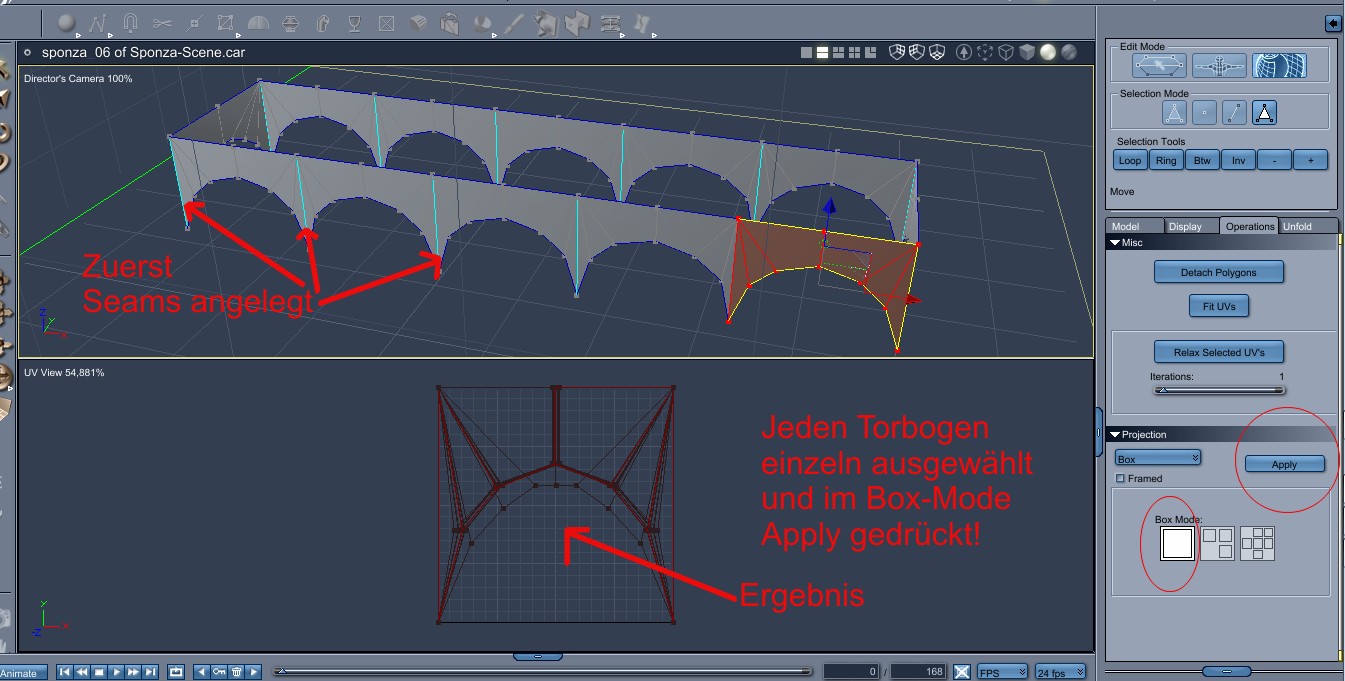Select the goblet lathe tool
The height and width of the screenshot is (681, 1345).
(355, 22)
